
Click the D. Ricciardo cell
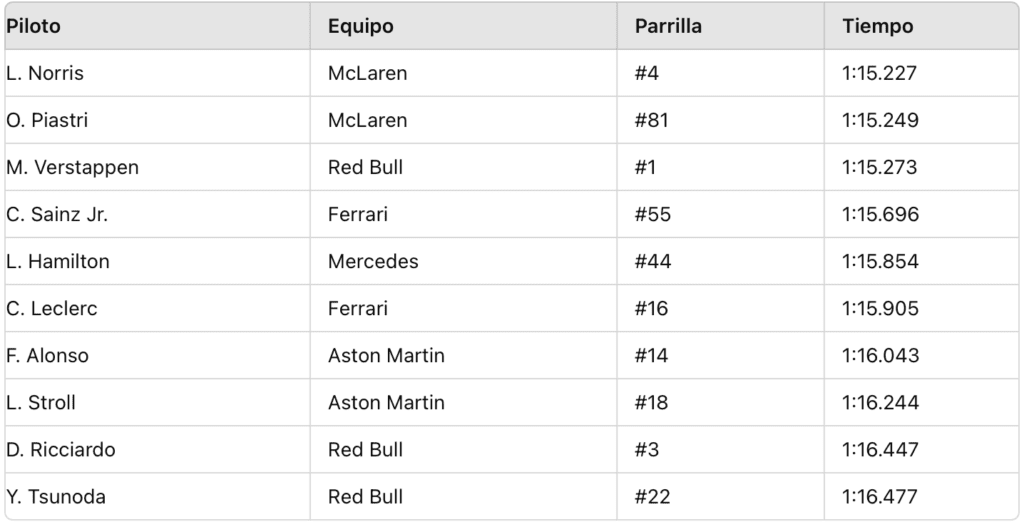pos(61,449)
